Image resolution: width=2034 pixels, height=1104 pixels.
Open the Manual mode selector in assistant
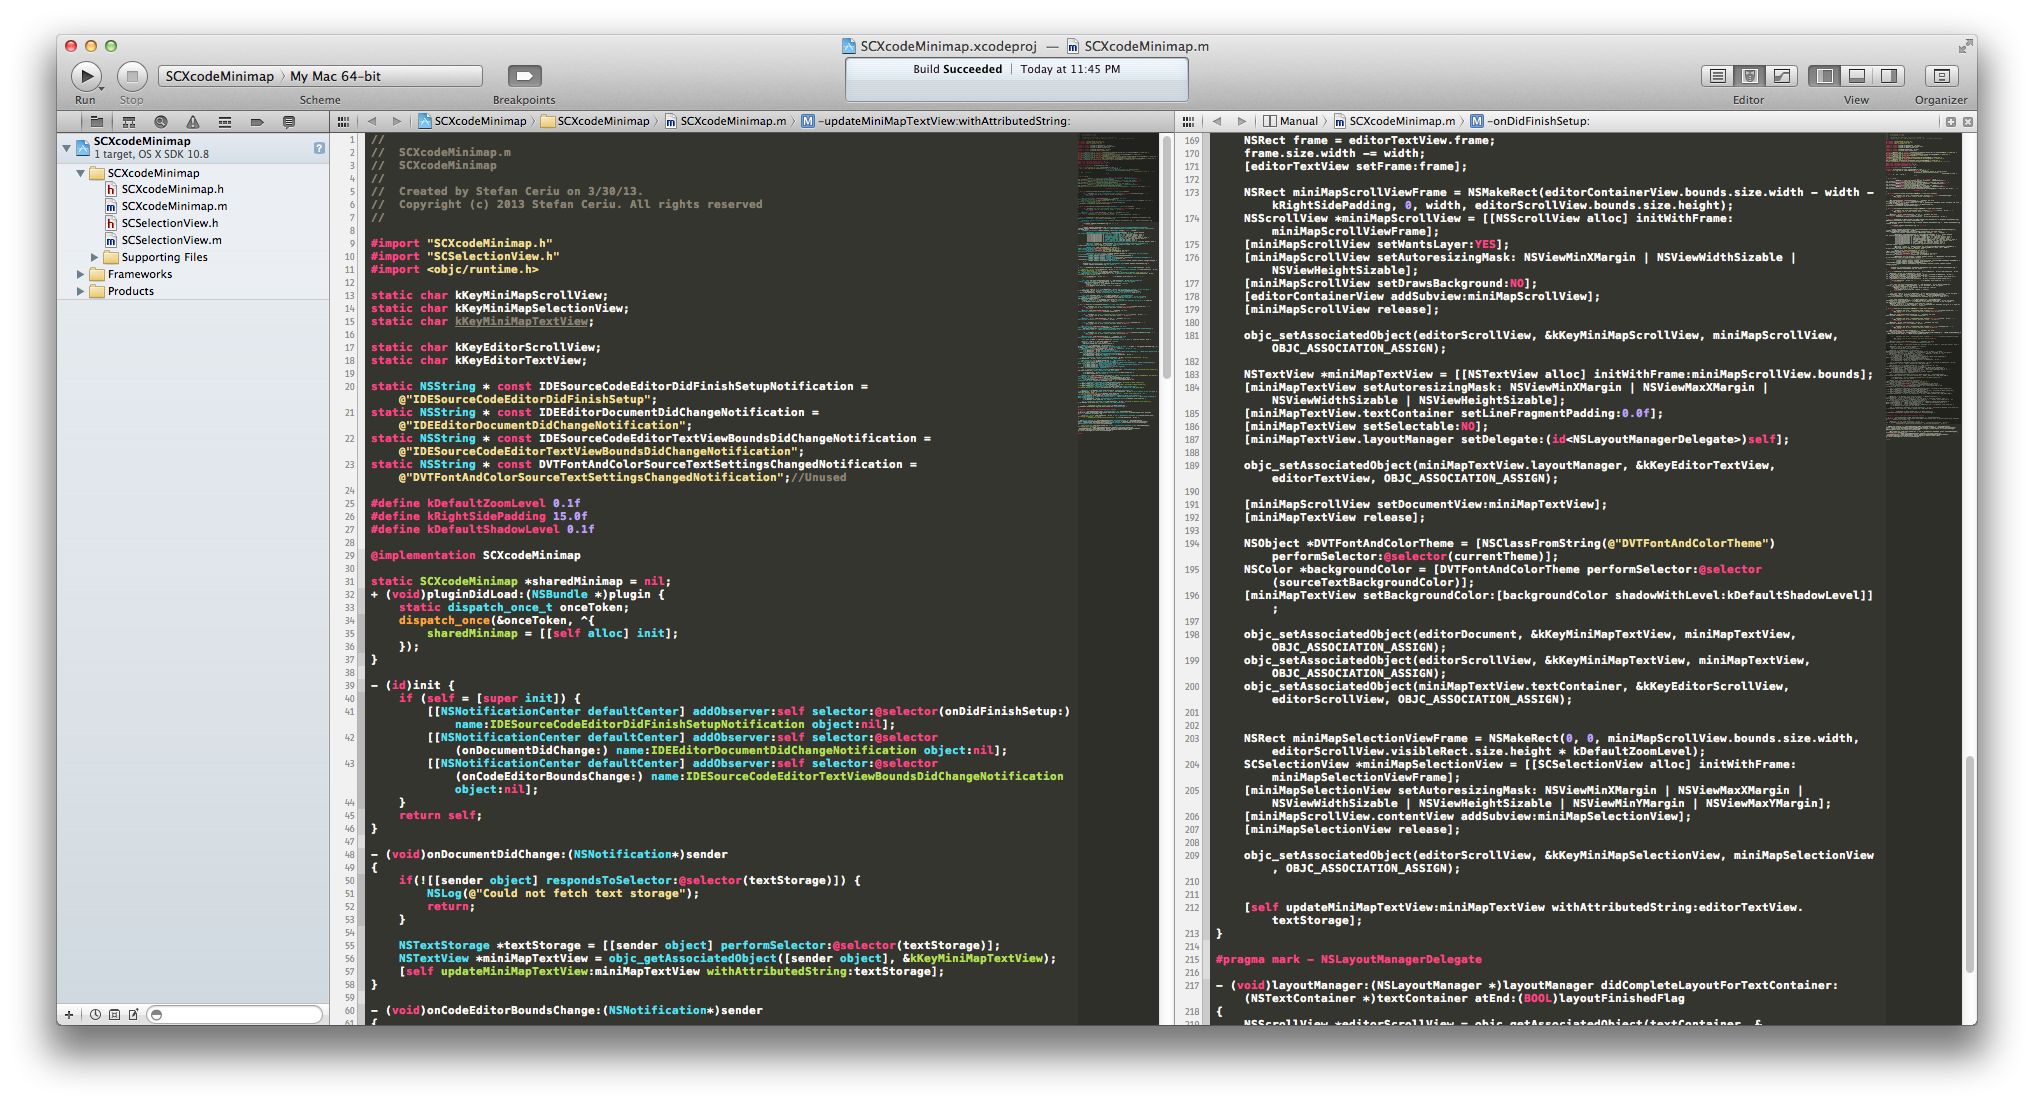1291,122
